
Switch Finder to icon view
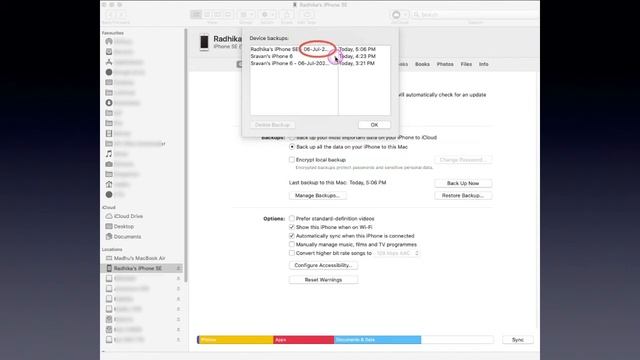point(196,15)
